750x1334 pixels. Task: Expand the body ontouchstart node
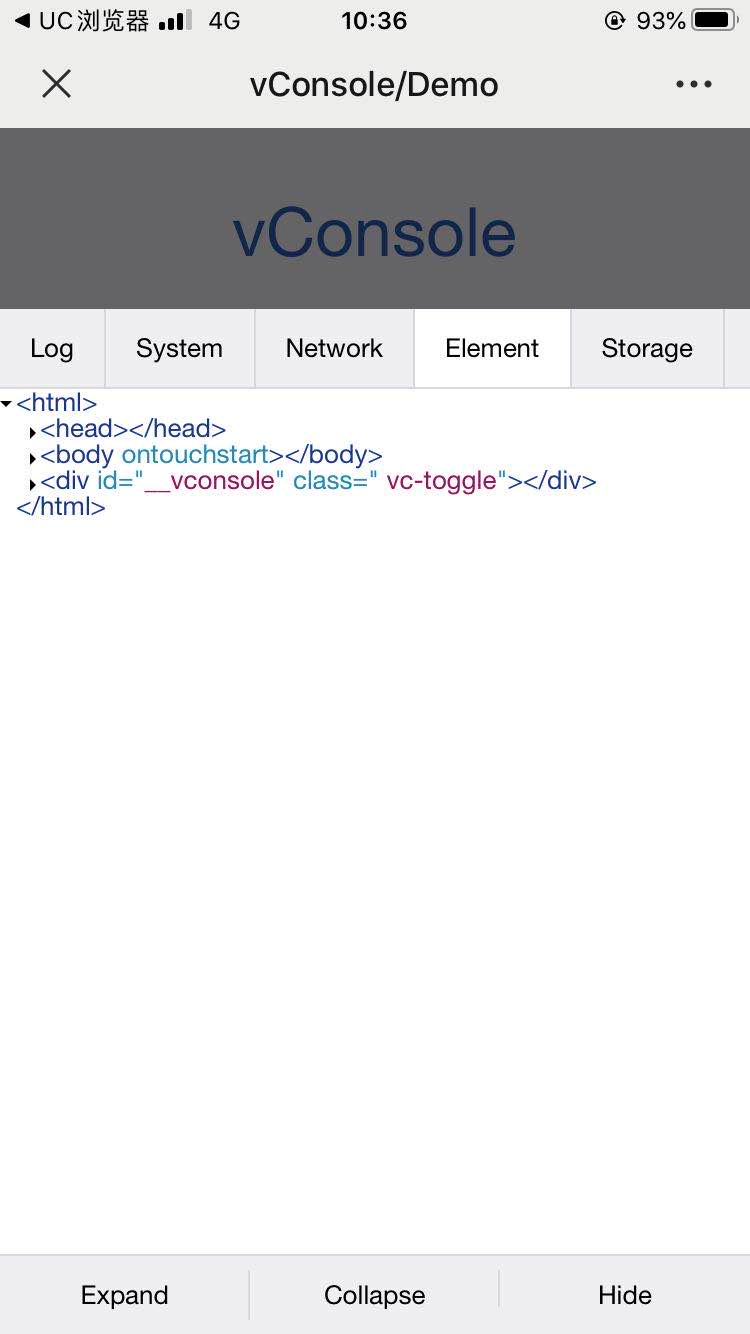point(33,458)
